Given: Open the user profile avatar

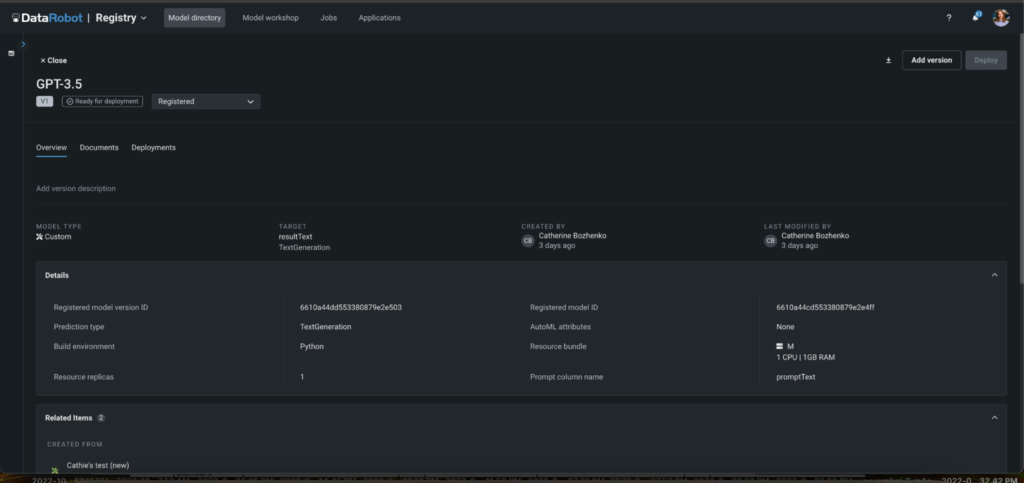Looking at the screenshot, I should (x=1001, y=18).
